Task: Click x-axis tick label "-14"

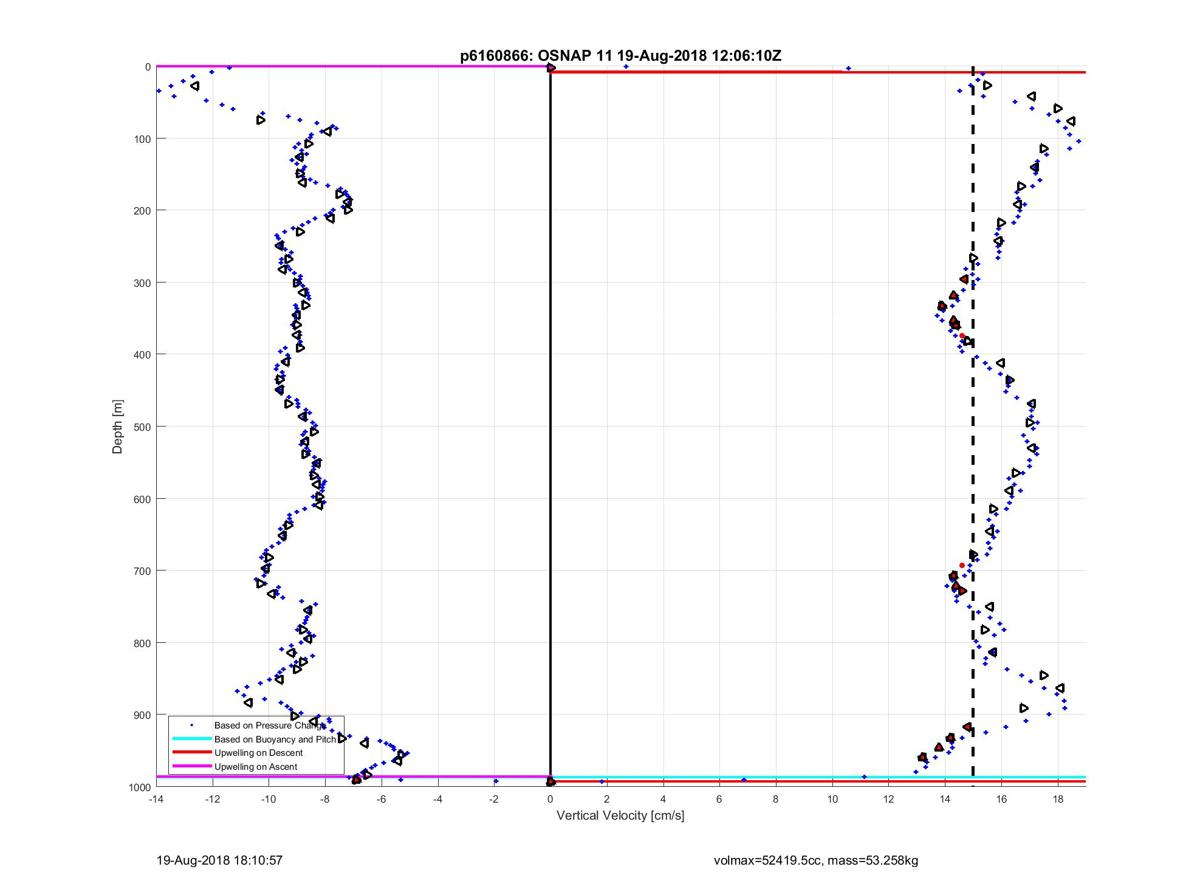Action: tap(155, 800)
